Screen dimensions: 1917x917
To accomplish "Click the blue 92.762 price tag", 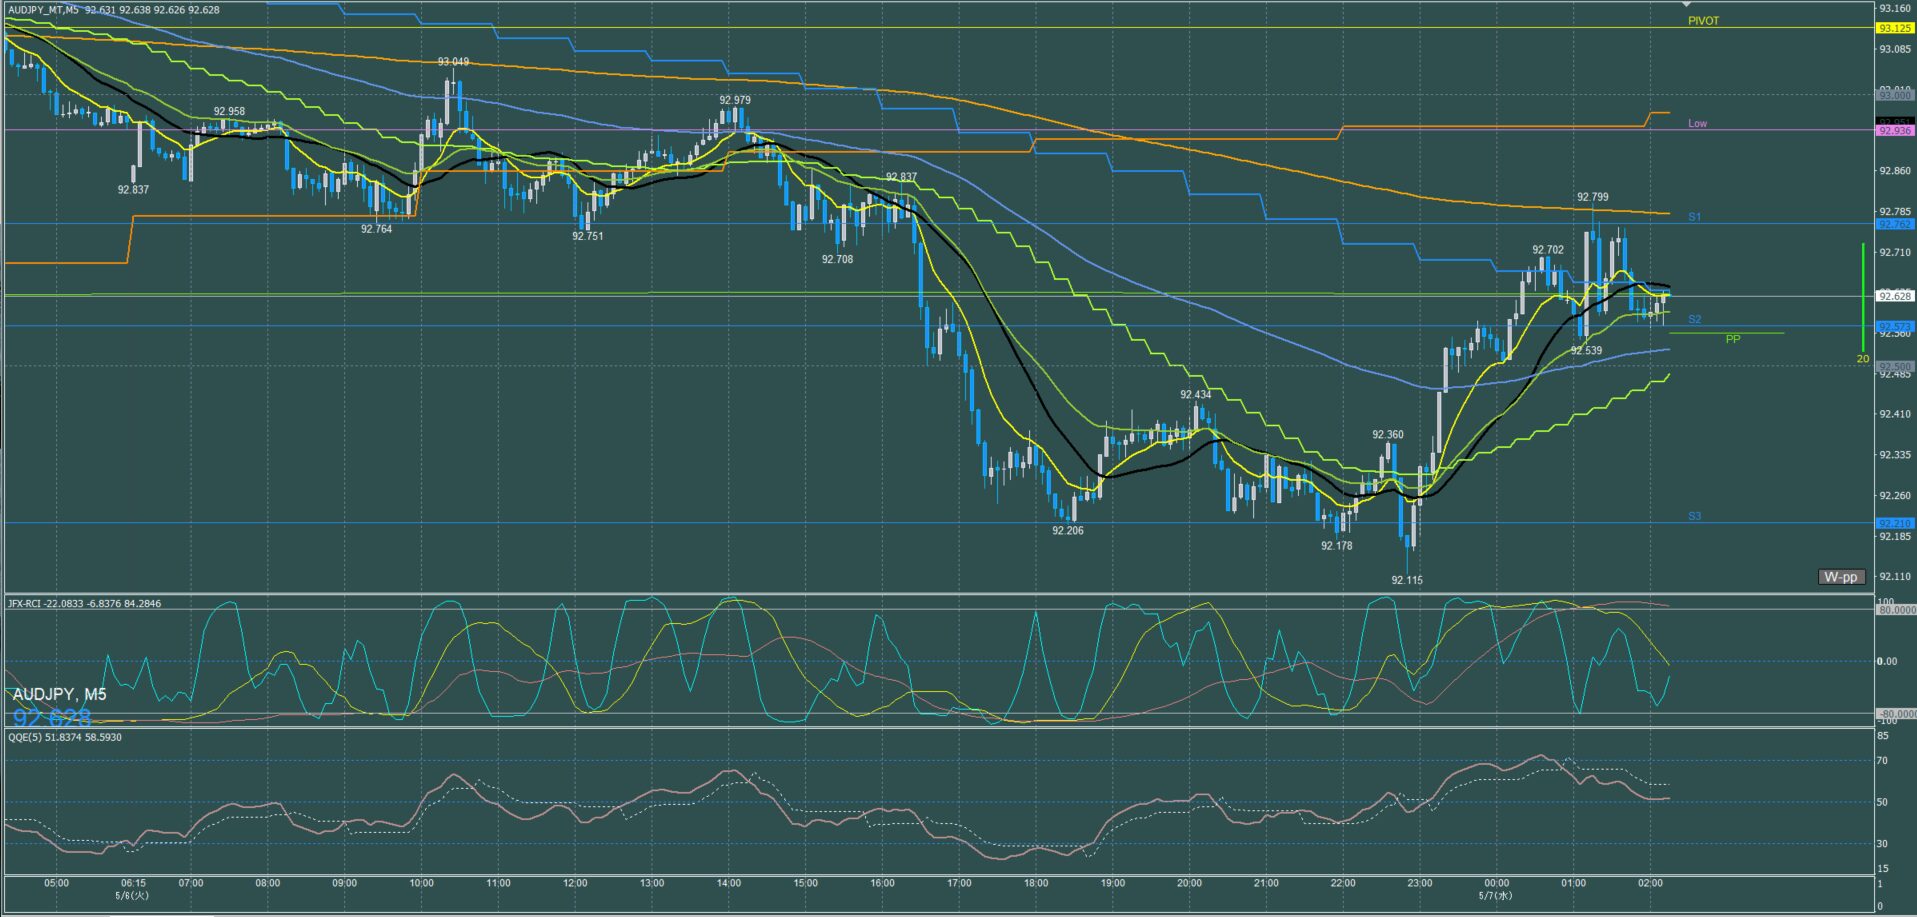I will click(x=1895, y=225).
